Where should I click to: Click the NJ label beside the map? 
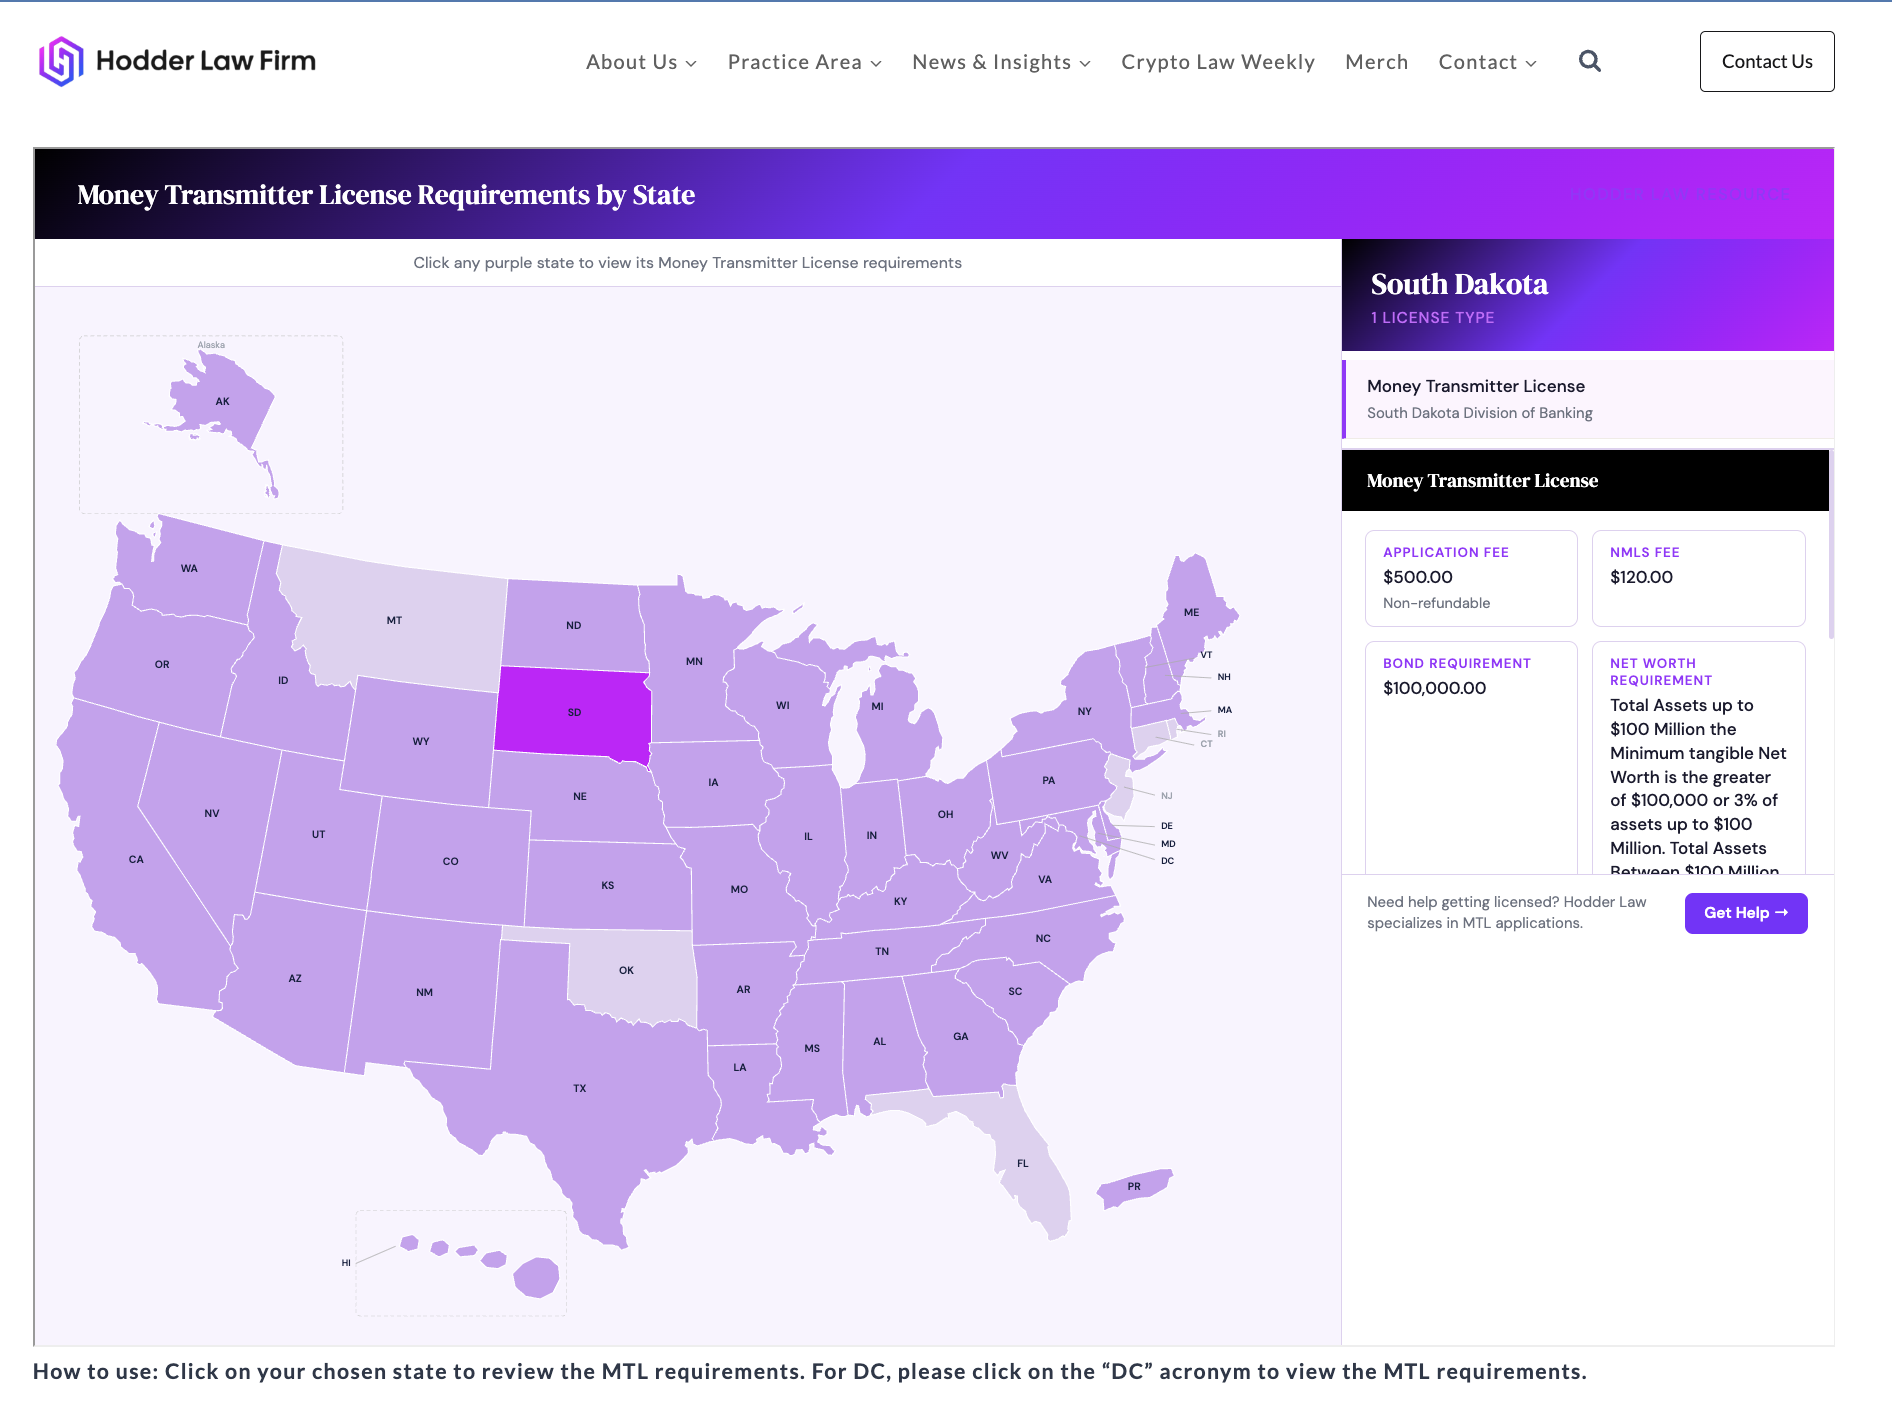click(1166, 796)
